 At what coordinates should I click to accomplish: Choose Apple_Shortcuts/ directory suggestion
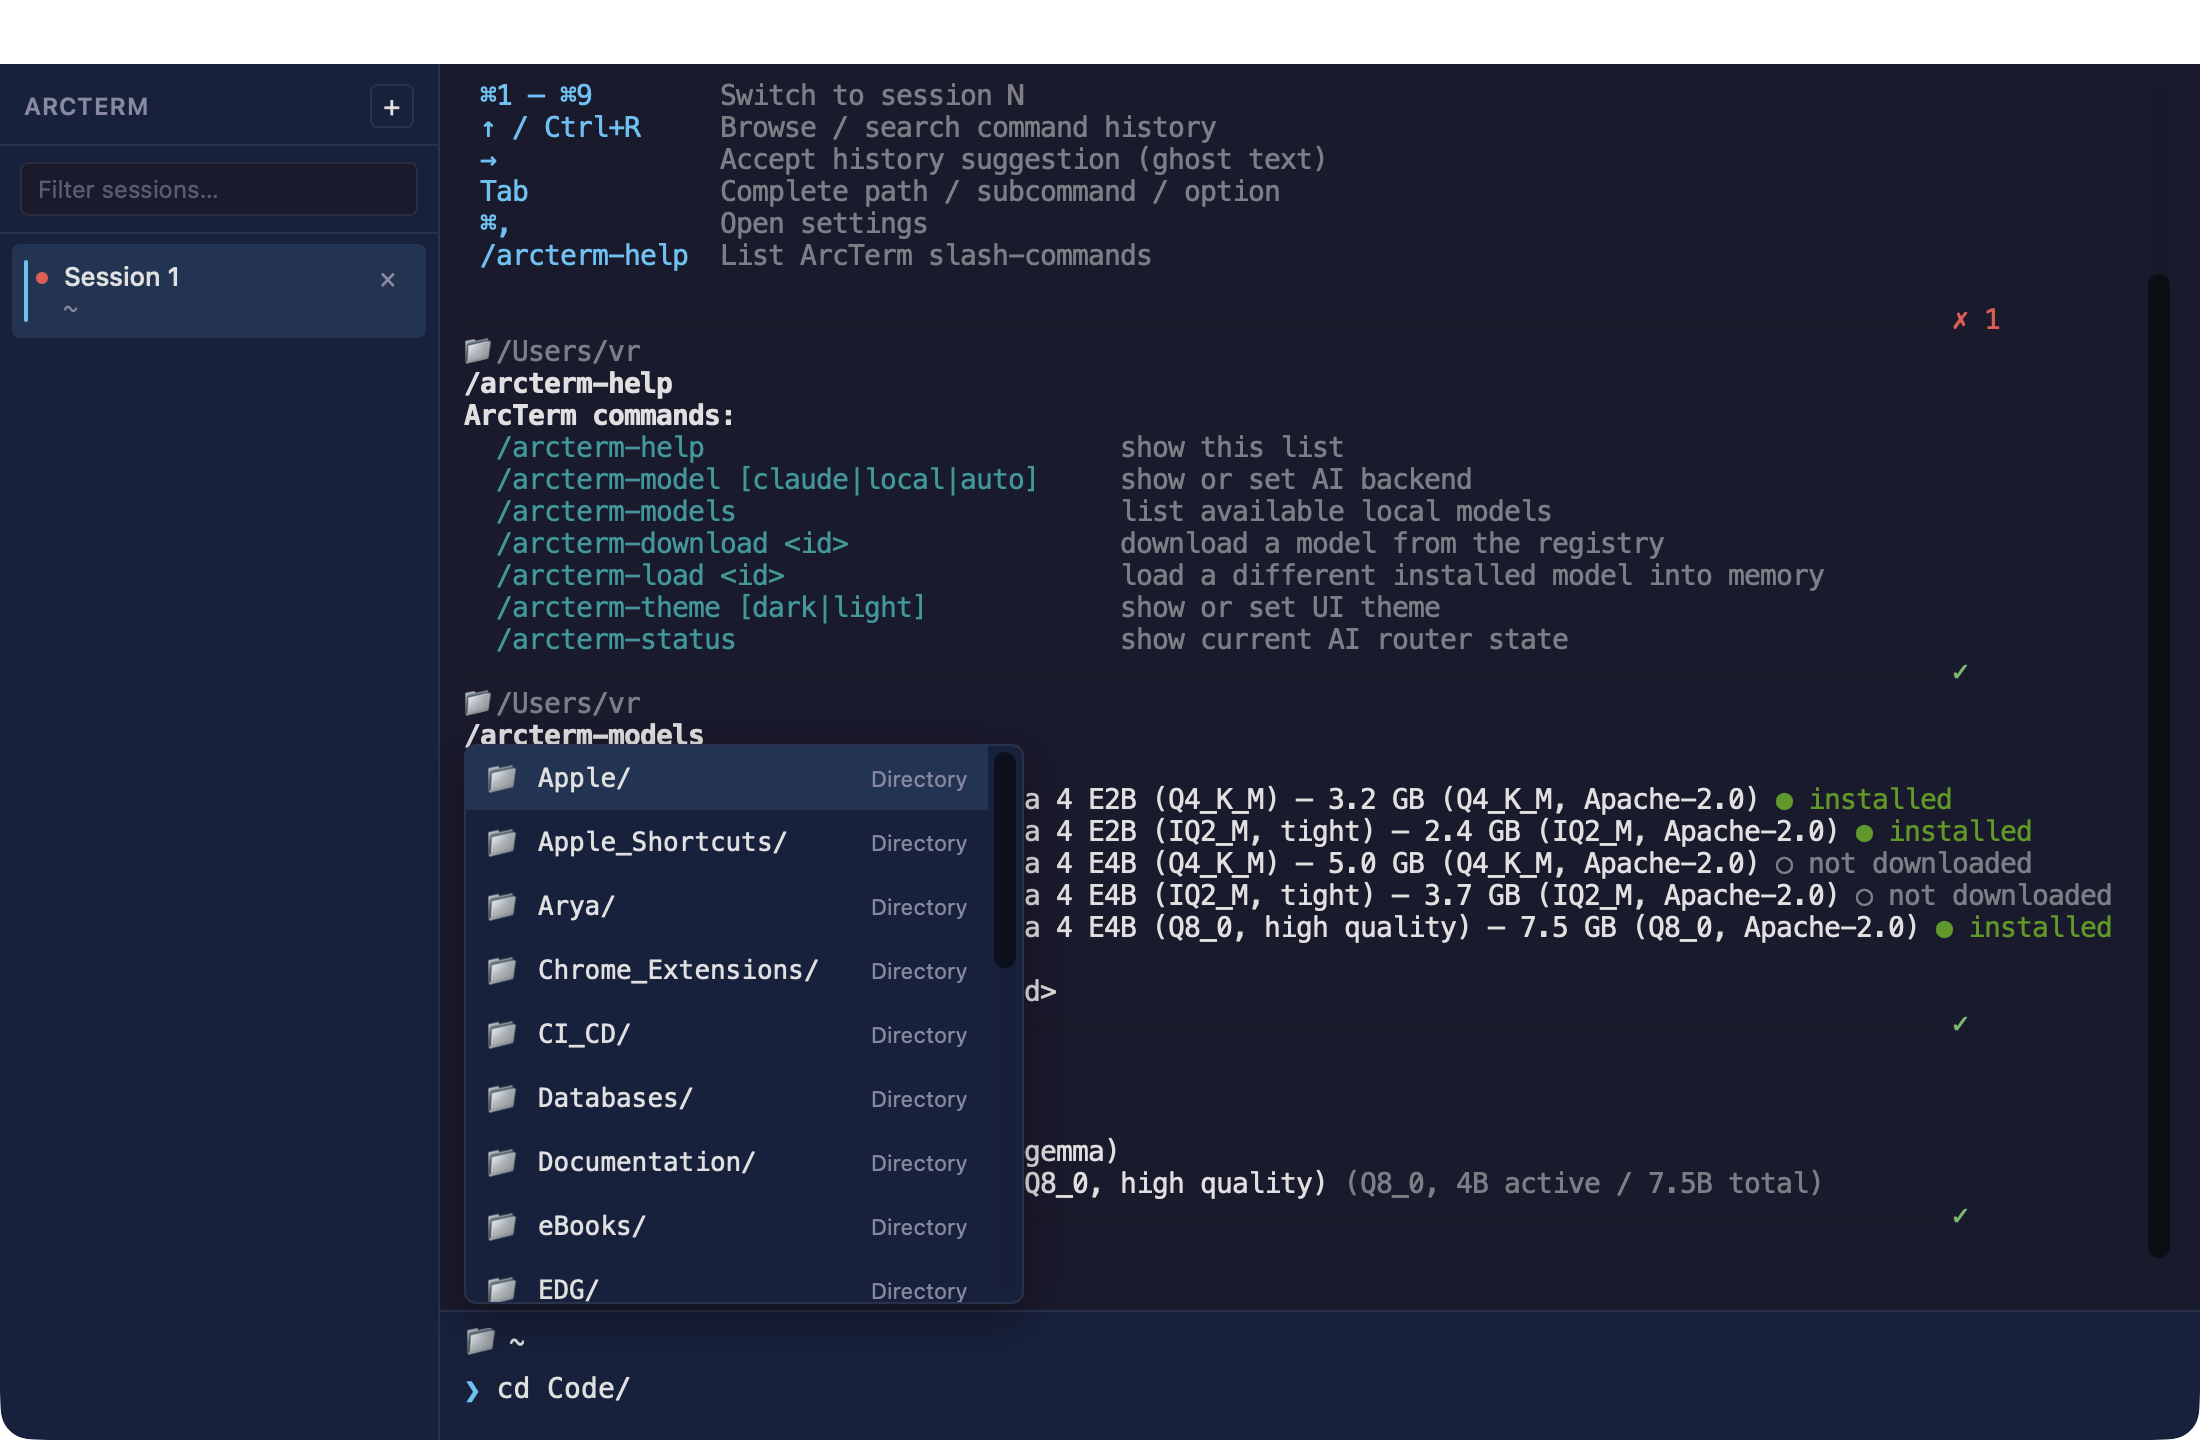coord(727,842)
